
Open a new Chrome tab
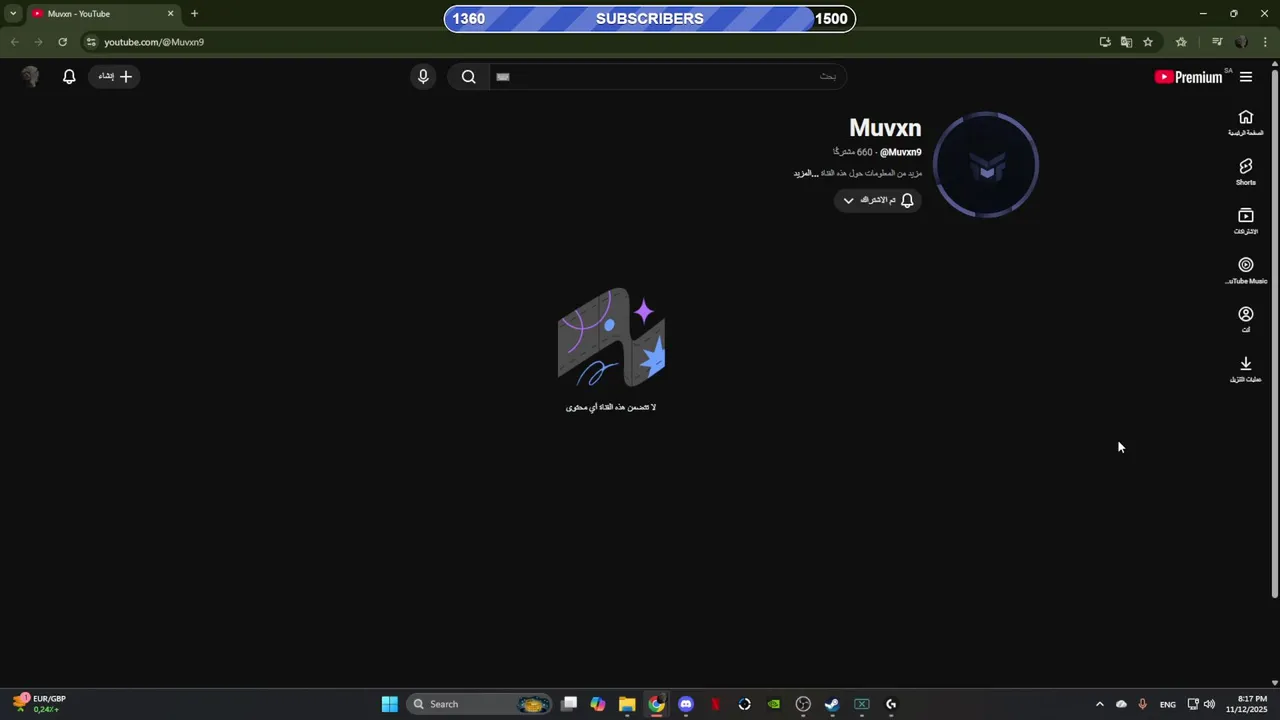194,14
